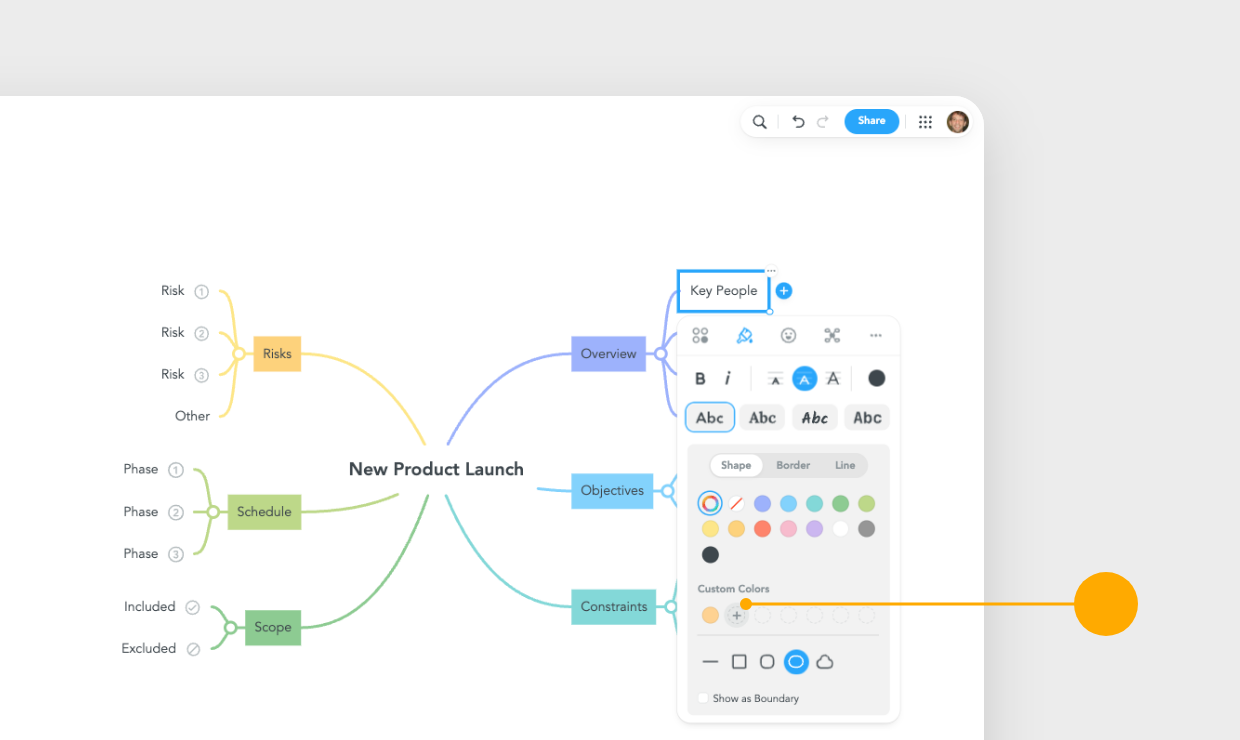Click the Share button

click(871, 121)
